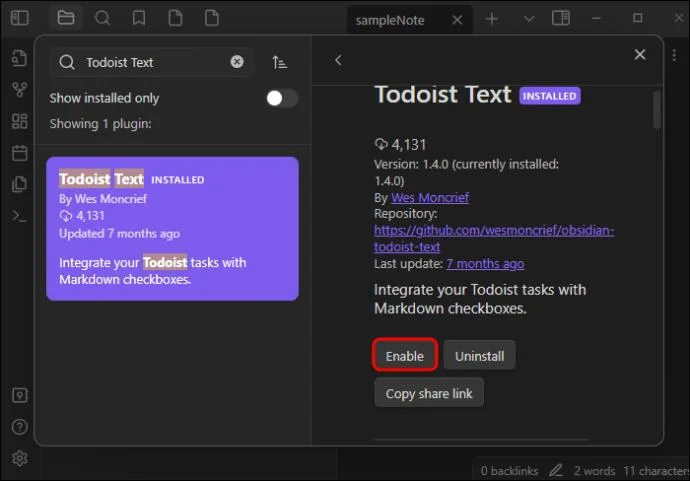Toggle the left sidebar icon
Screen dimensions: 690x481
click(x=20, y=18)
